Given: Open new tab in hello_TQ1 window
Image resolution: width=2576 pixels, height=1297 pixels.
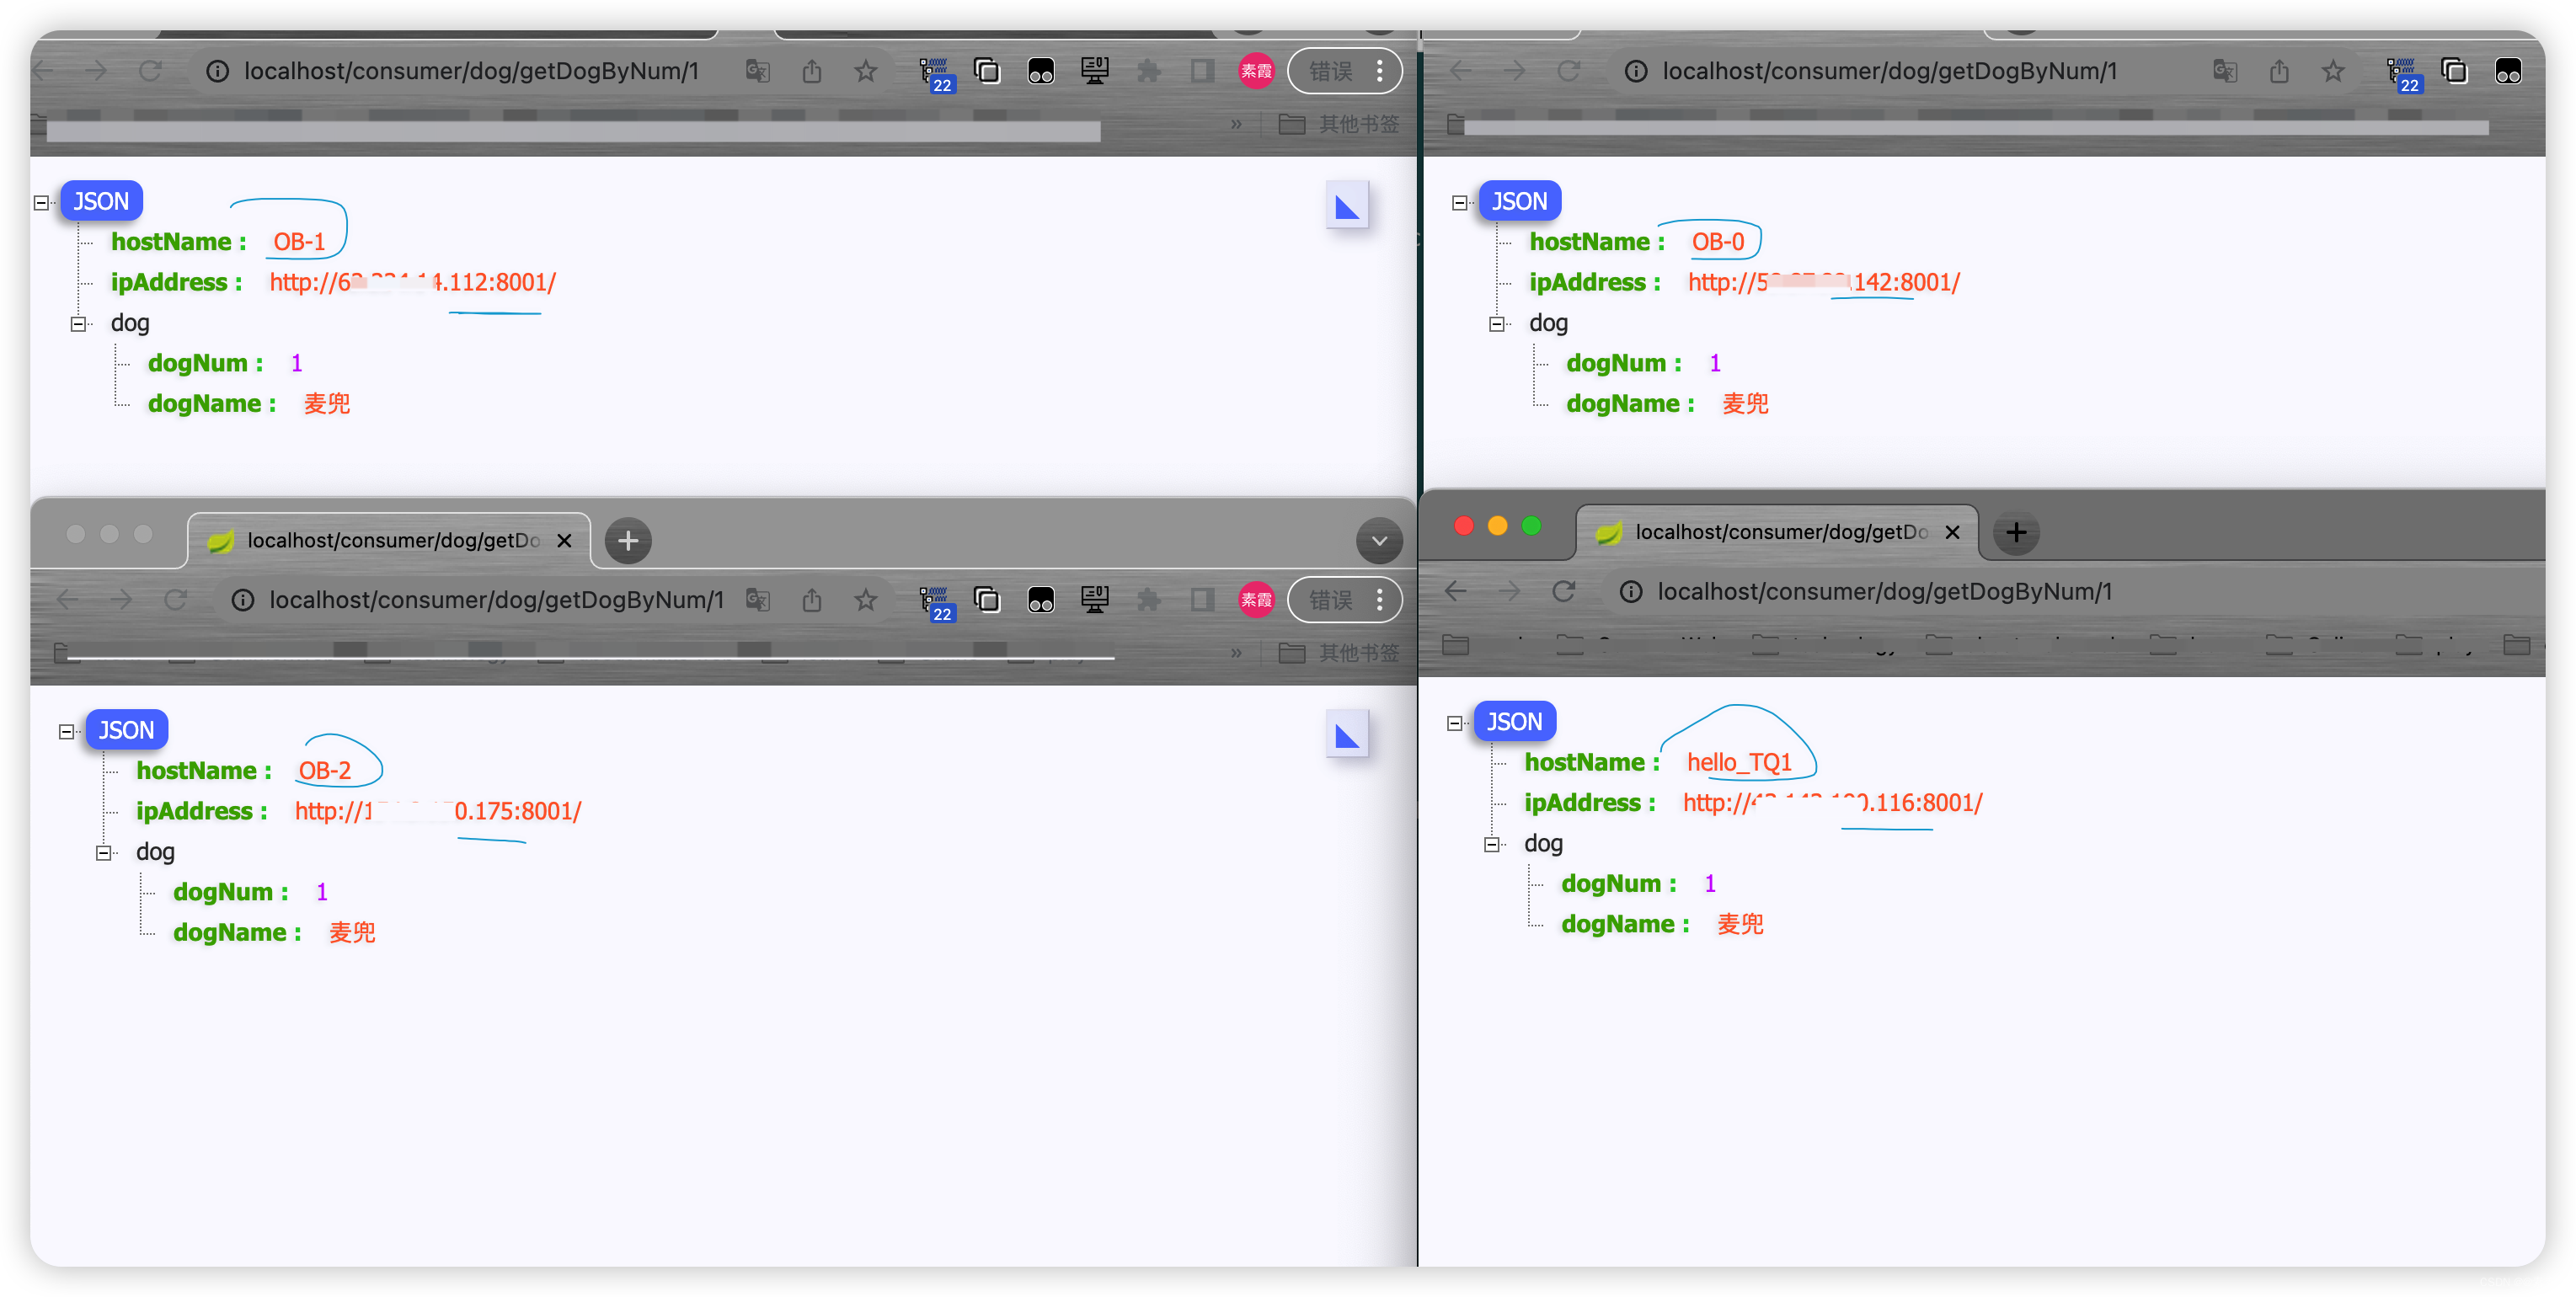Looking at the screenshot, I should click(x=2016, y=533).
